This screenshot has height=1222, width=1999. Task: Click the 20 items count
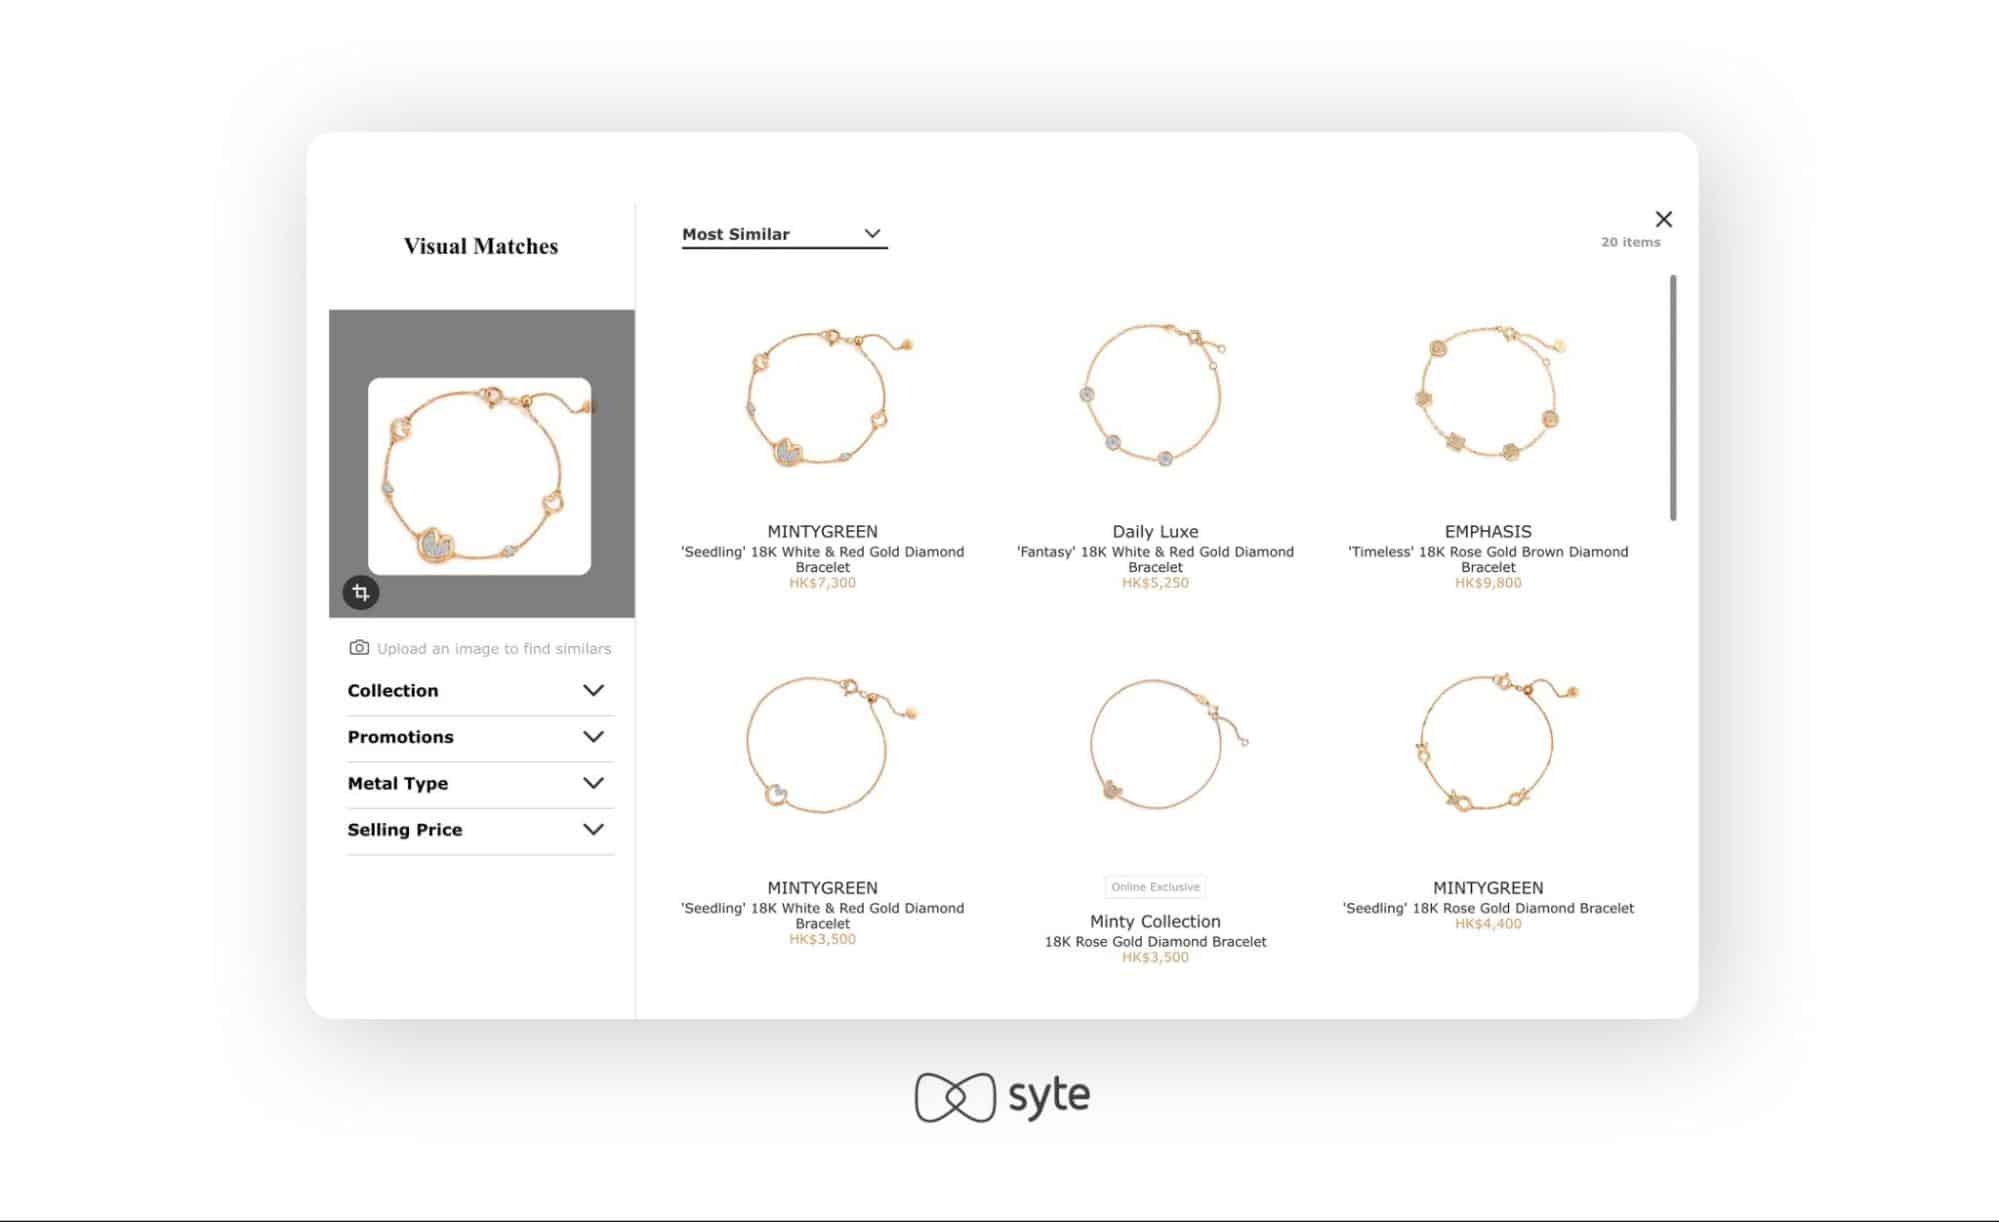pos(1630,242)
